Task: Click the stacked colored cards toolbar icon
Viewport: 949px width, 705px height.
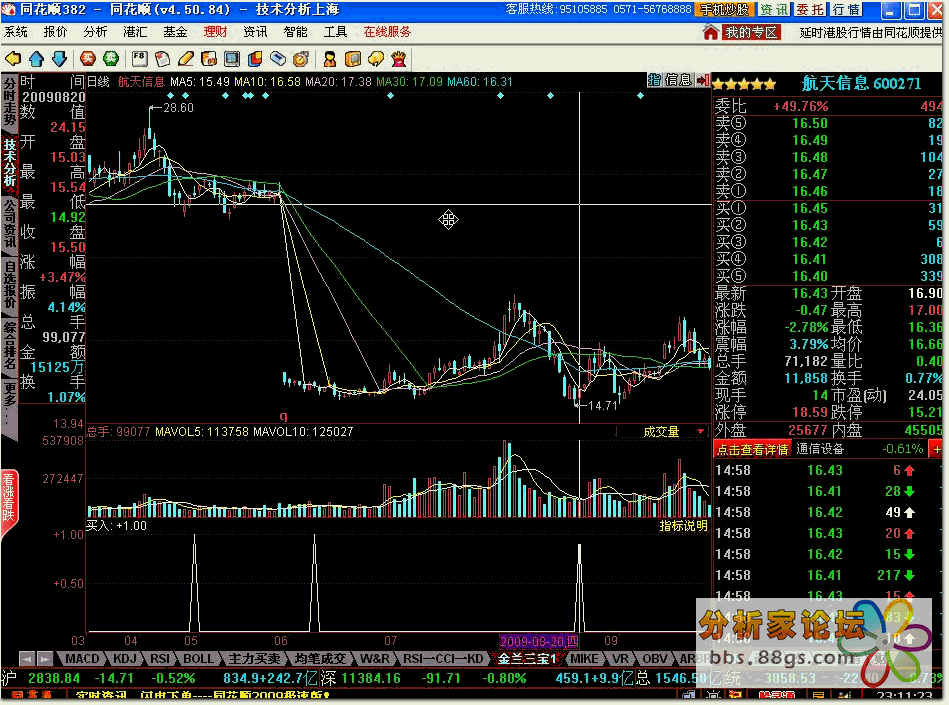Action: click(255, 59)
